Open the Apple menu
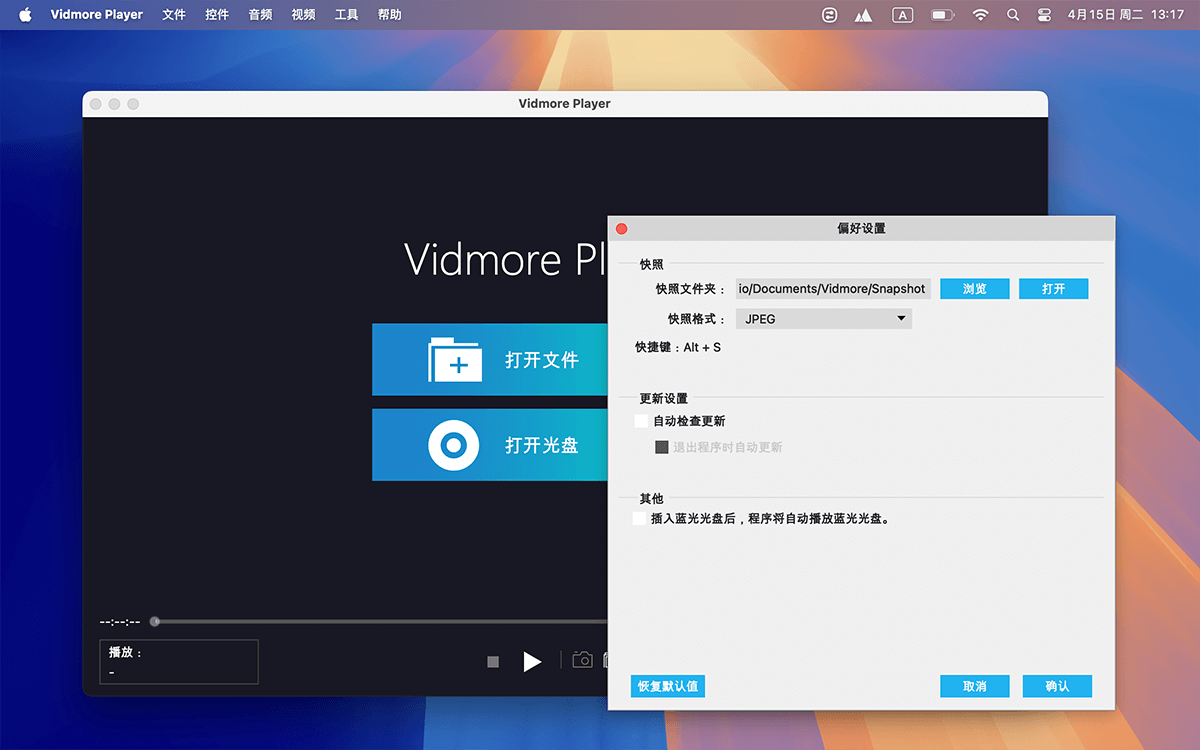This screenshot has width=1200, height=750. pyautogui.click(x=25, y=15)
